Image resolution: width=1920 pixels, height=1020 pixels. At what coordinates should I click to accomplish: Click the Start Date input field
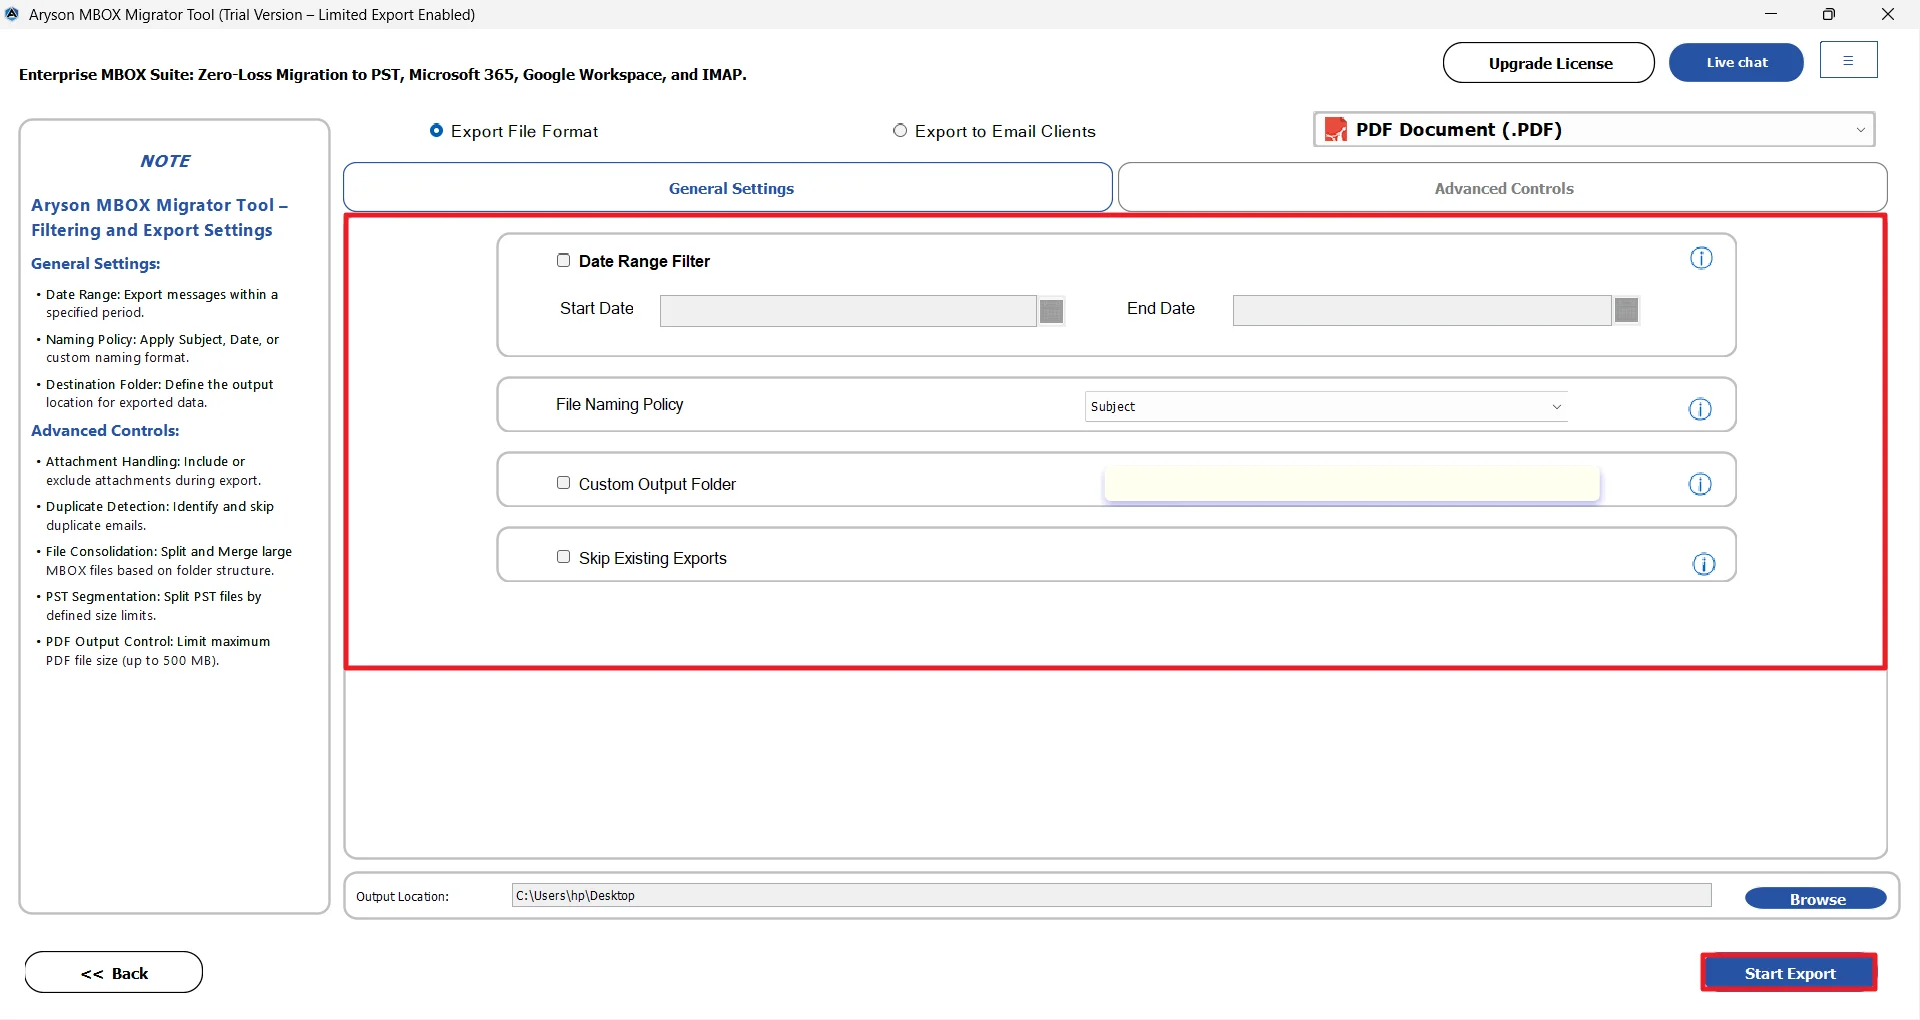(848, 311)
